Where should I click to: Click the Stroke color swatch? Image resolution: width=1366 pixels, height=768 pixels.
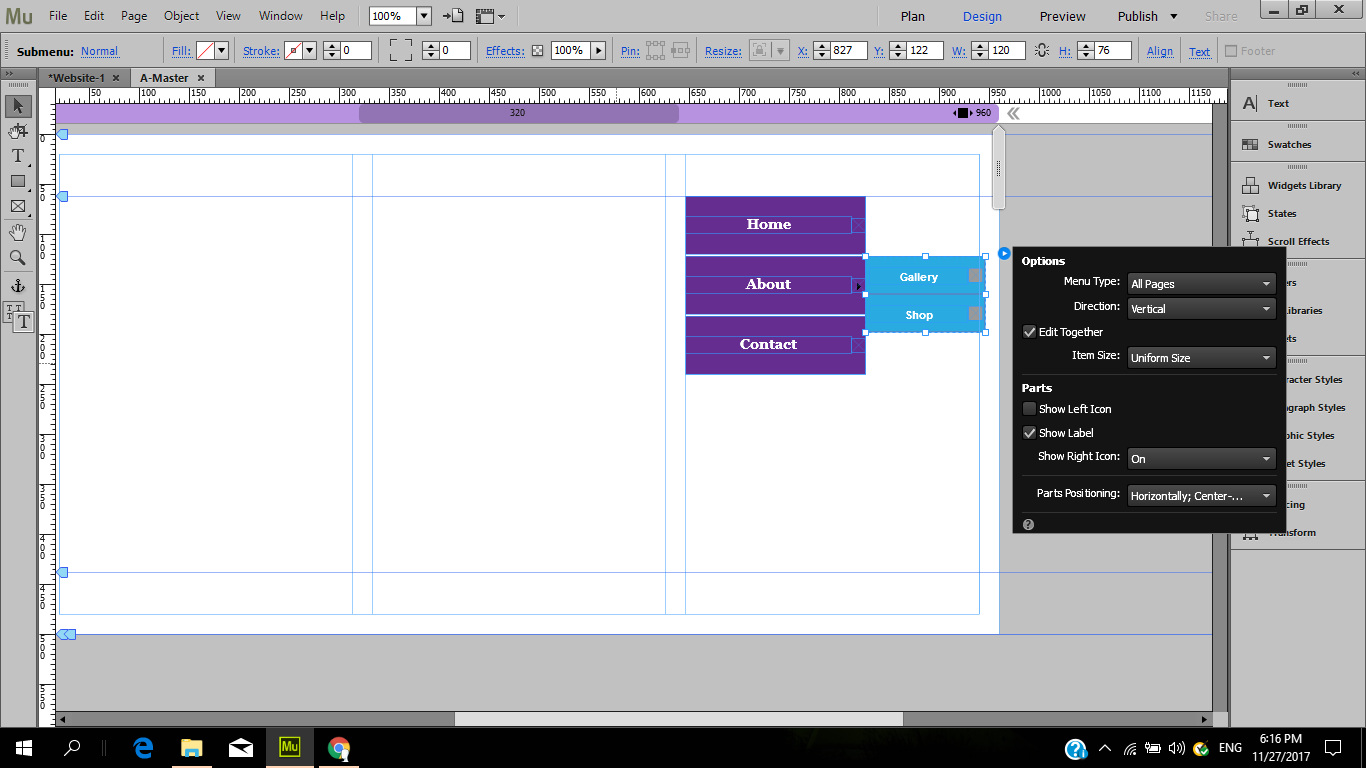pyautogui.click(x=293, y=51)
